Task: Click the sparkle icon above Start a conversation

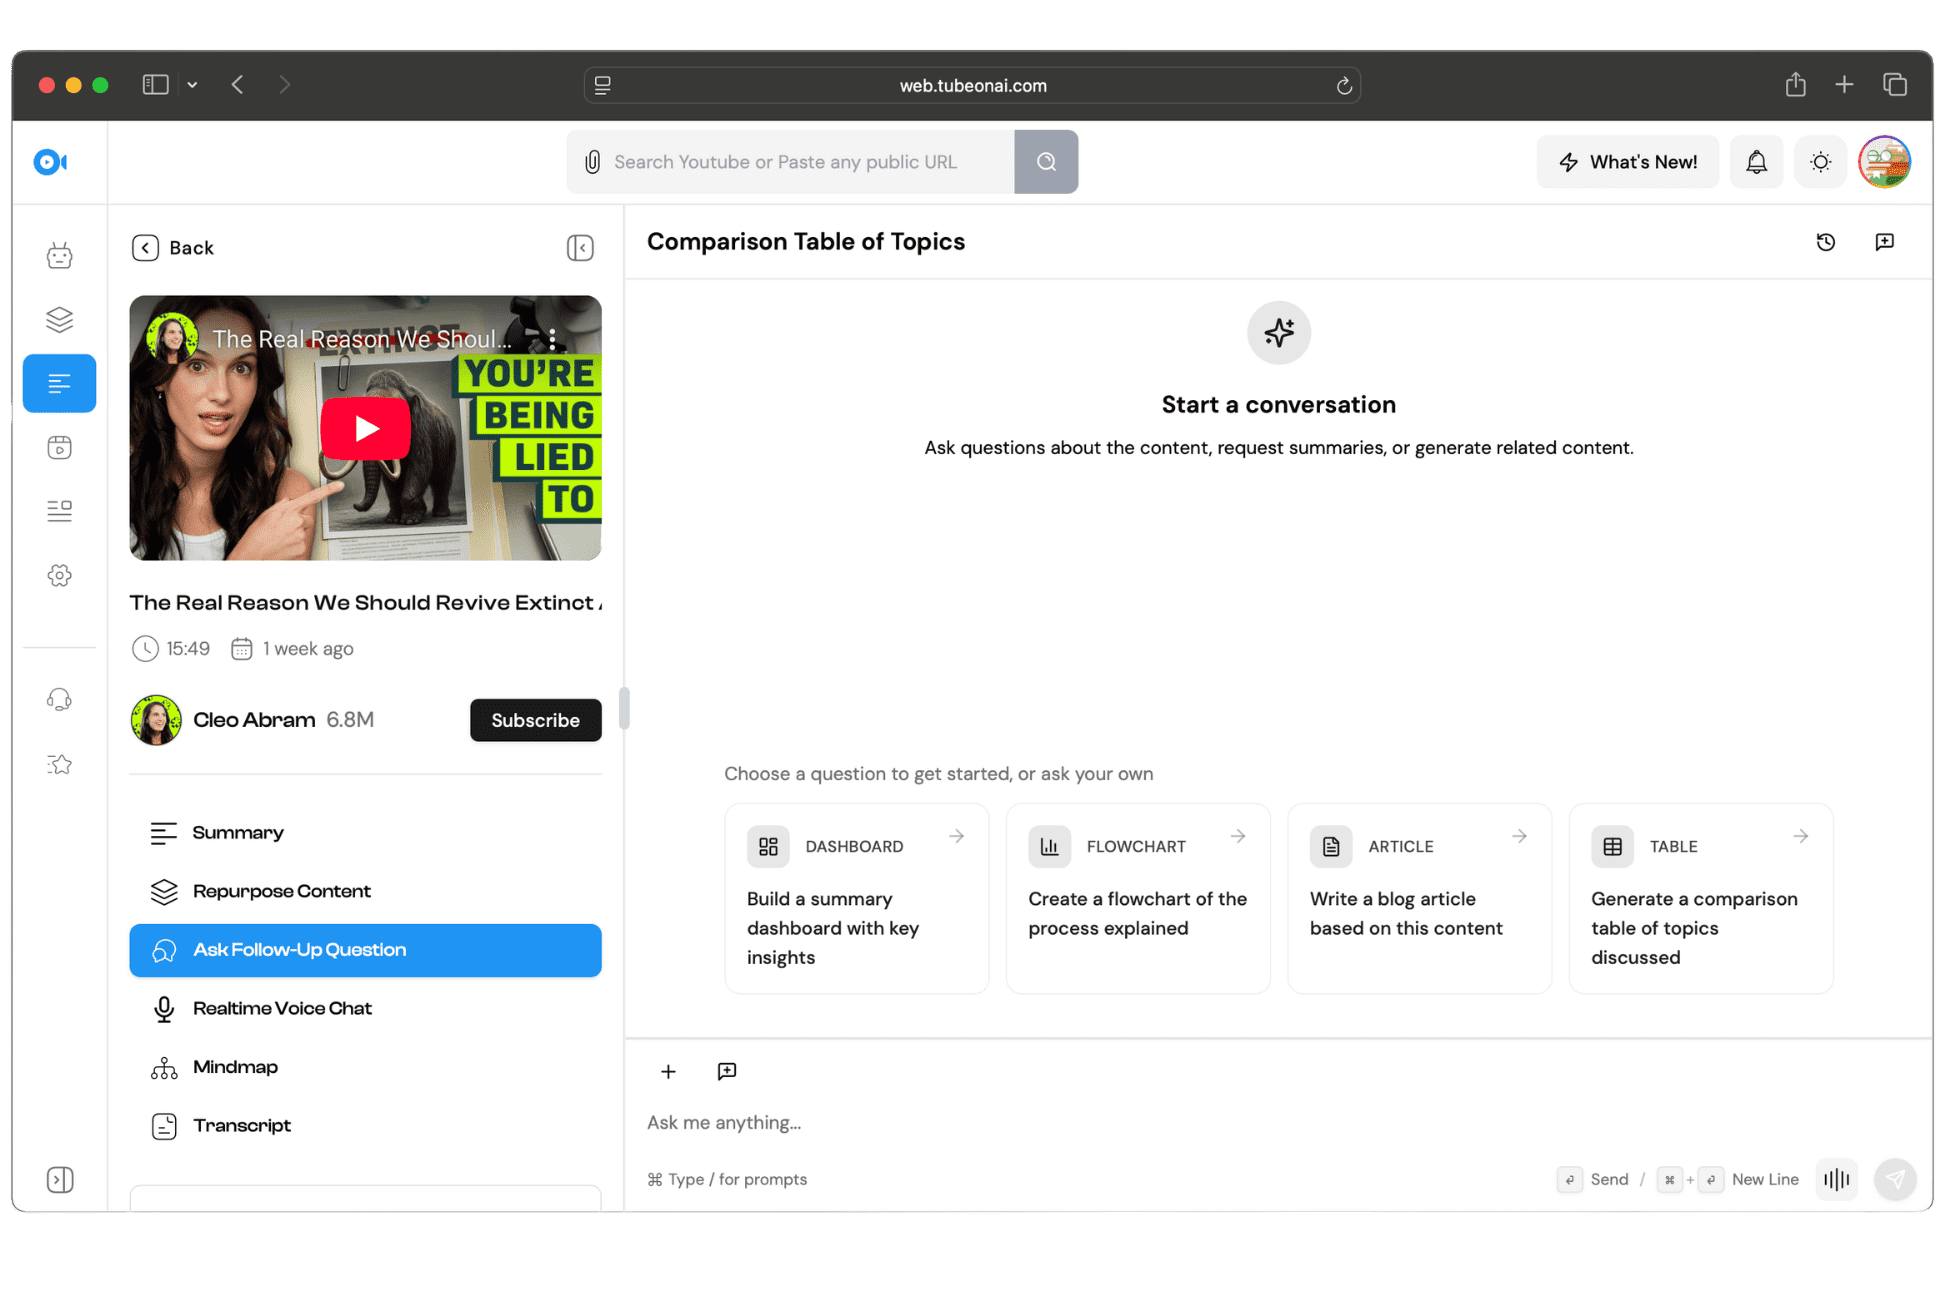Action: click(1278, 332)
